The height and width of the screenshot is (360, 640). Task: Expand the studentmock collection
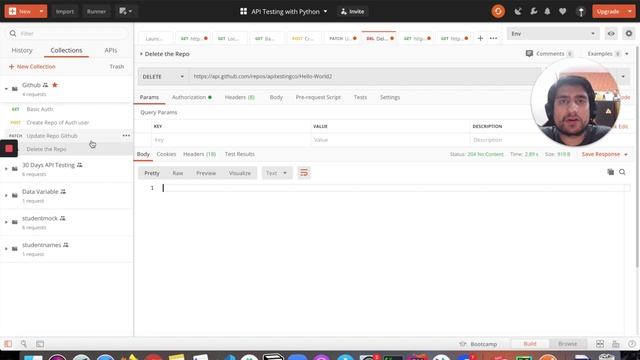tap(6, 222)
